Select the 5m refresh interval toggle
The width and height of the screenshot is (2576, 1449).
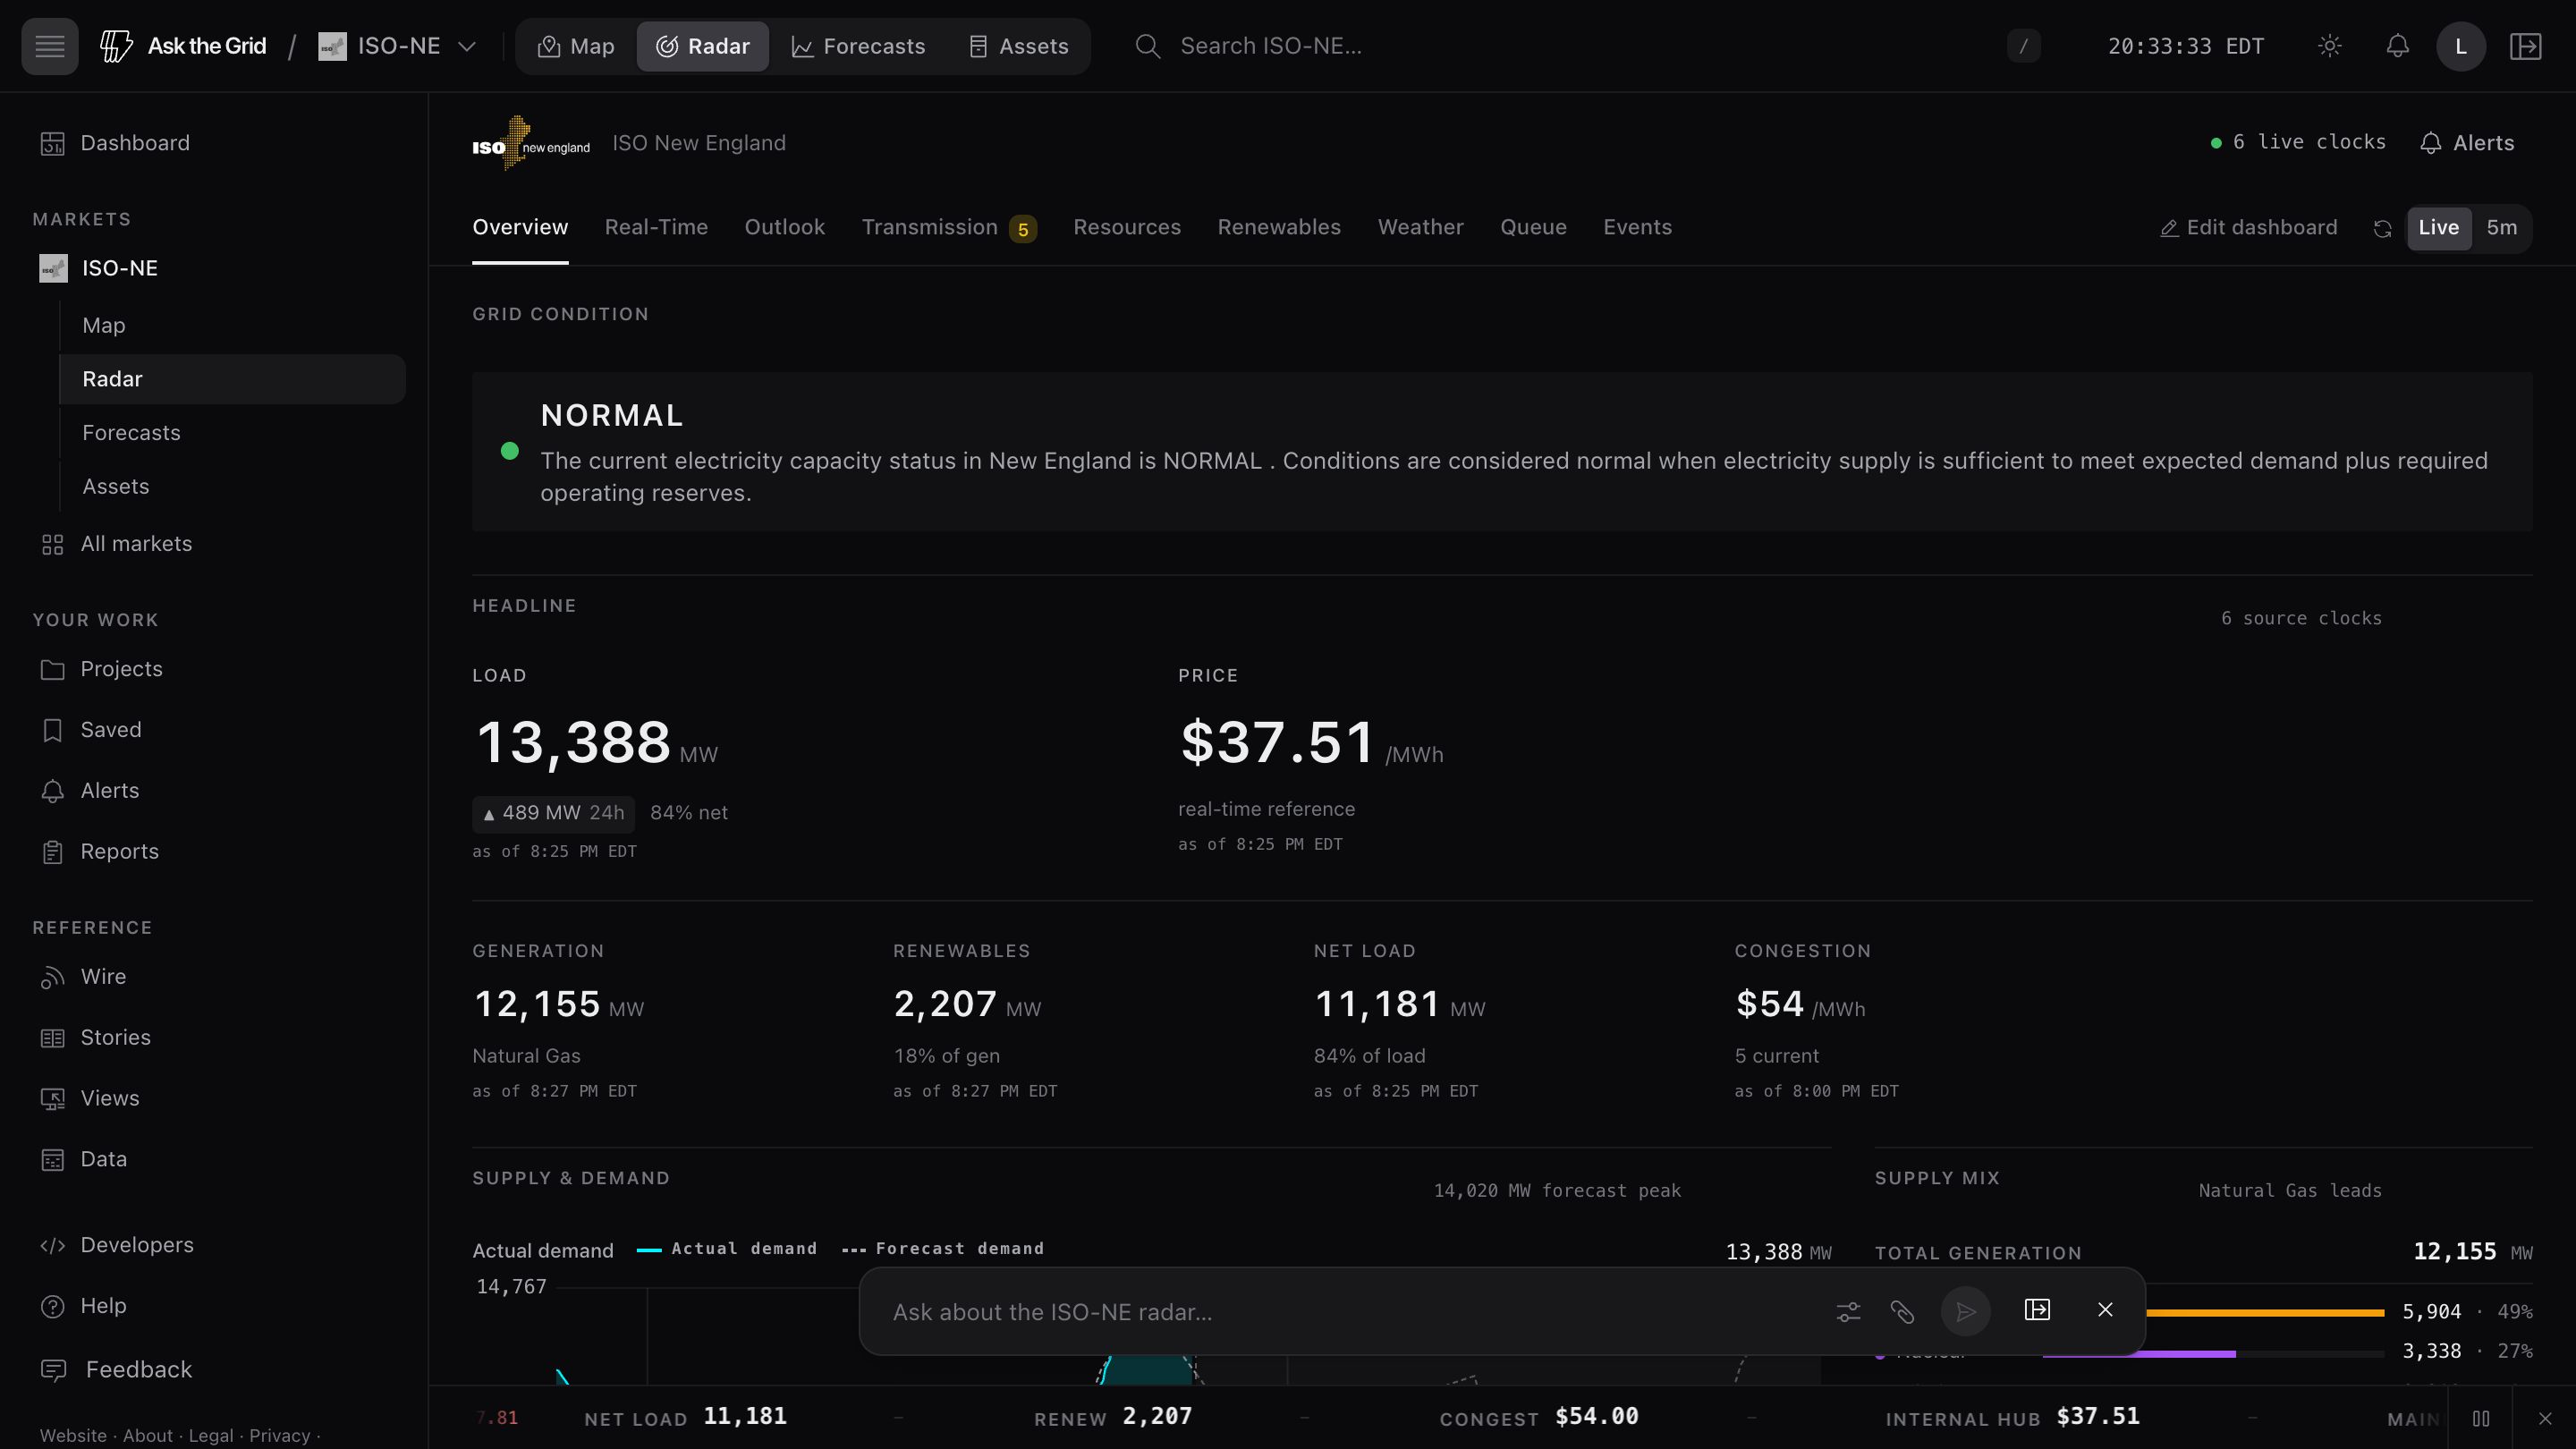pyautogui.click(x=2501, y=228)
